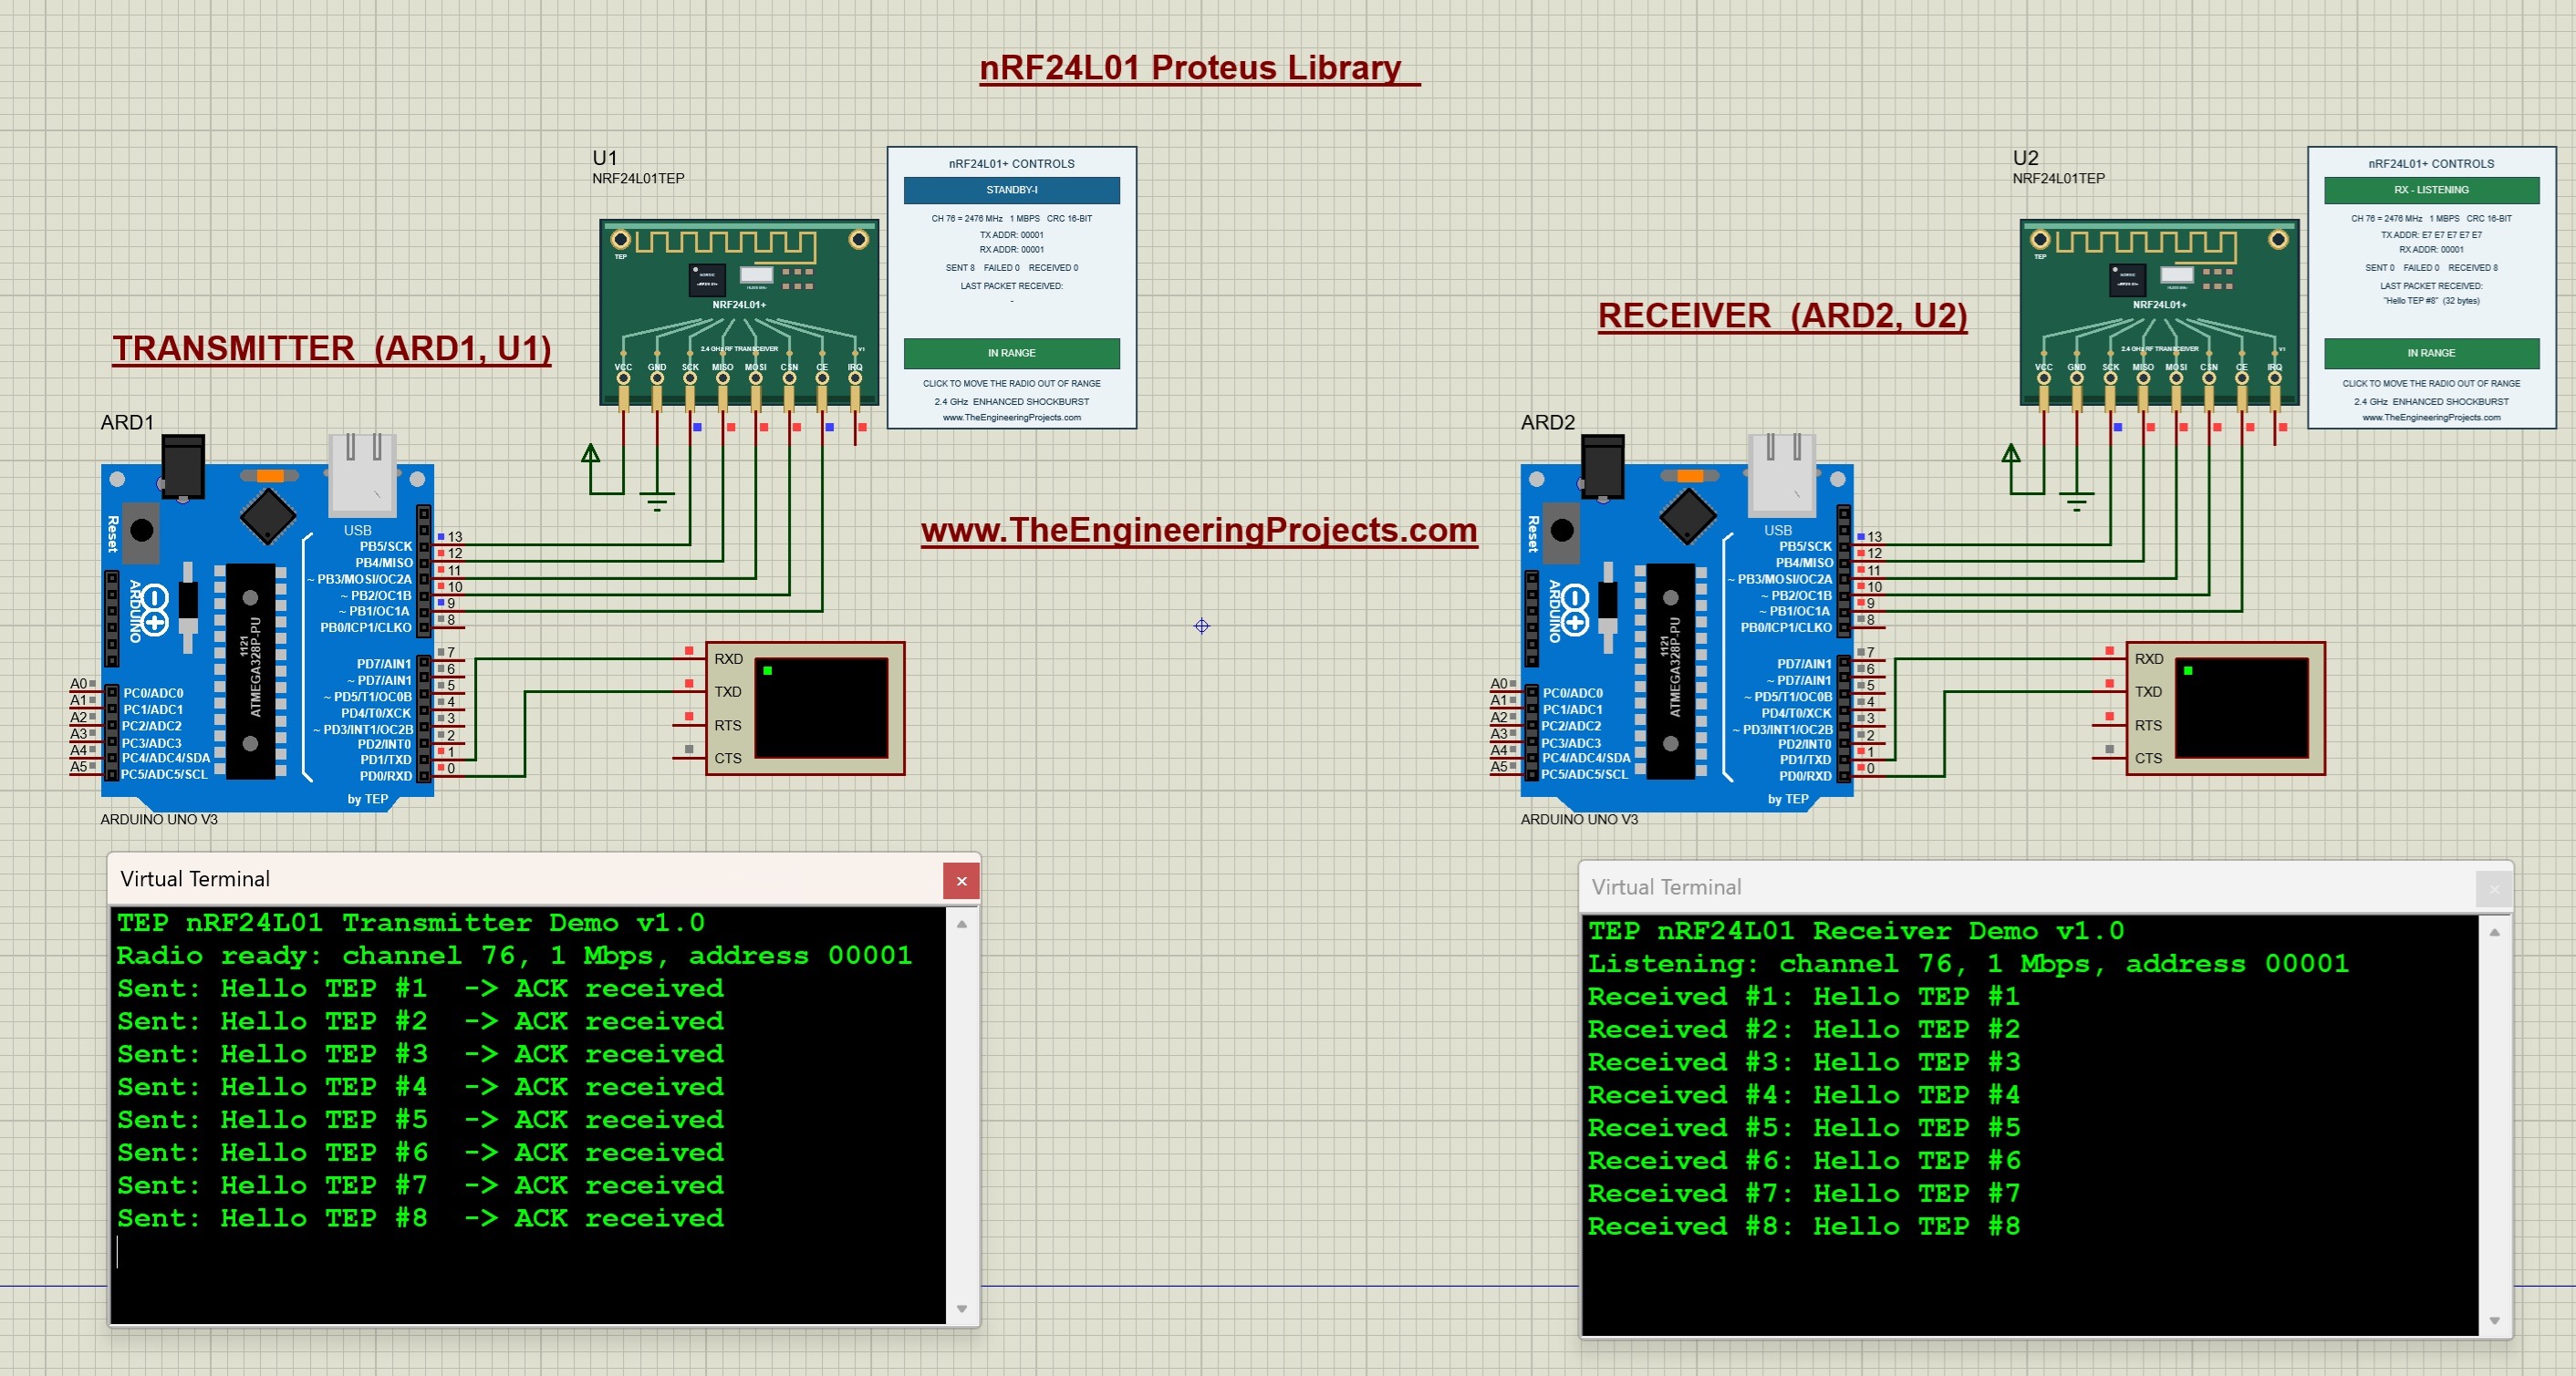Screen dimensions: 2576x1376
Task: Select the U1 nRF24L01 module board
Action: (x=739, y=312)
